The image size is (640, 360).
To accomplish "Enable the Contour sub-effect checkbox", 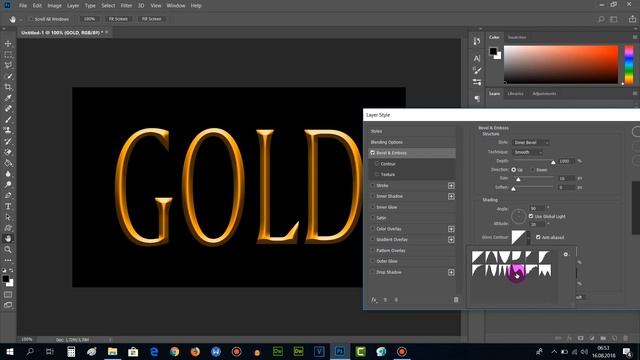I will click(x=377, y=164).
